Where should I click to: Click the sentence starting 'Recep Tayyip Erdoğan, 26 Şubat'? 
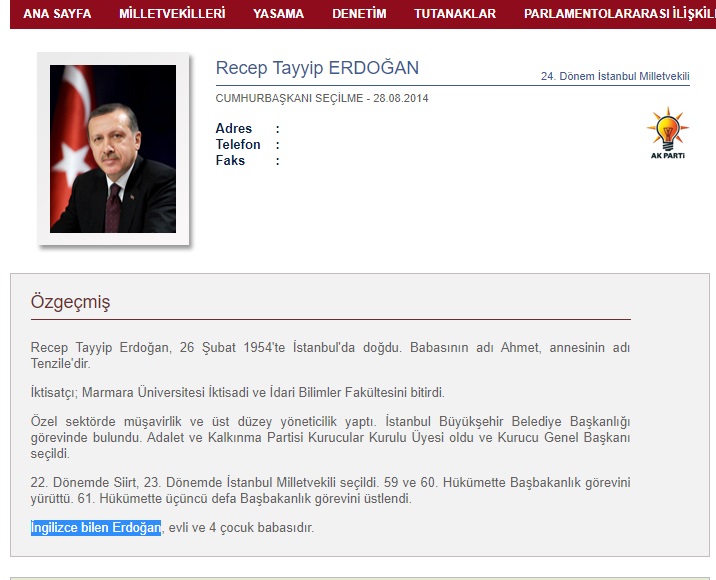pos(330,355)
